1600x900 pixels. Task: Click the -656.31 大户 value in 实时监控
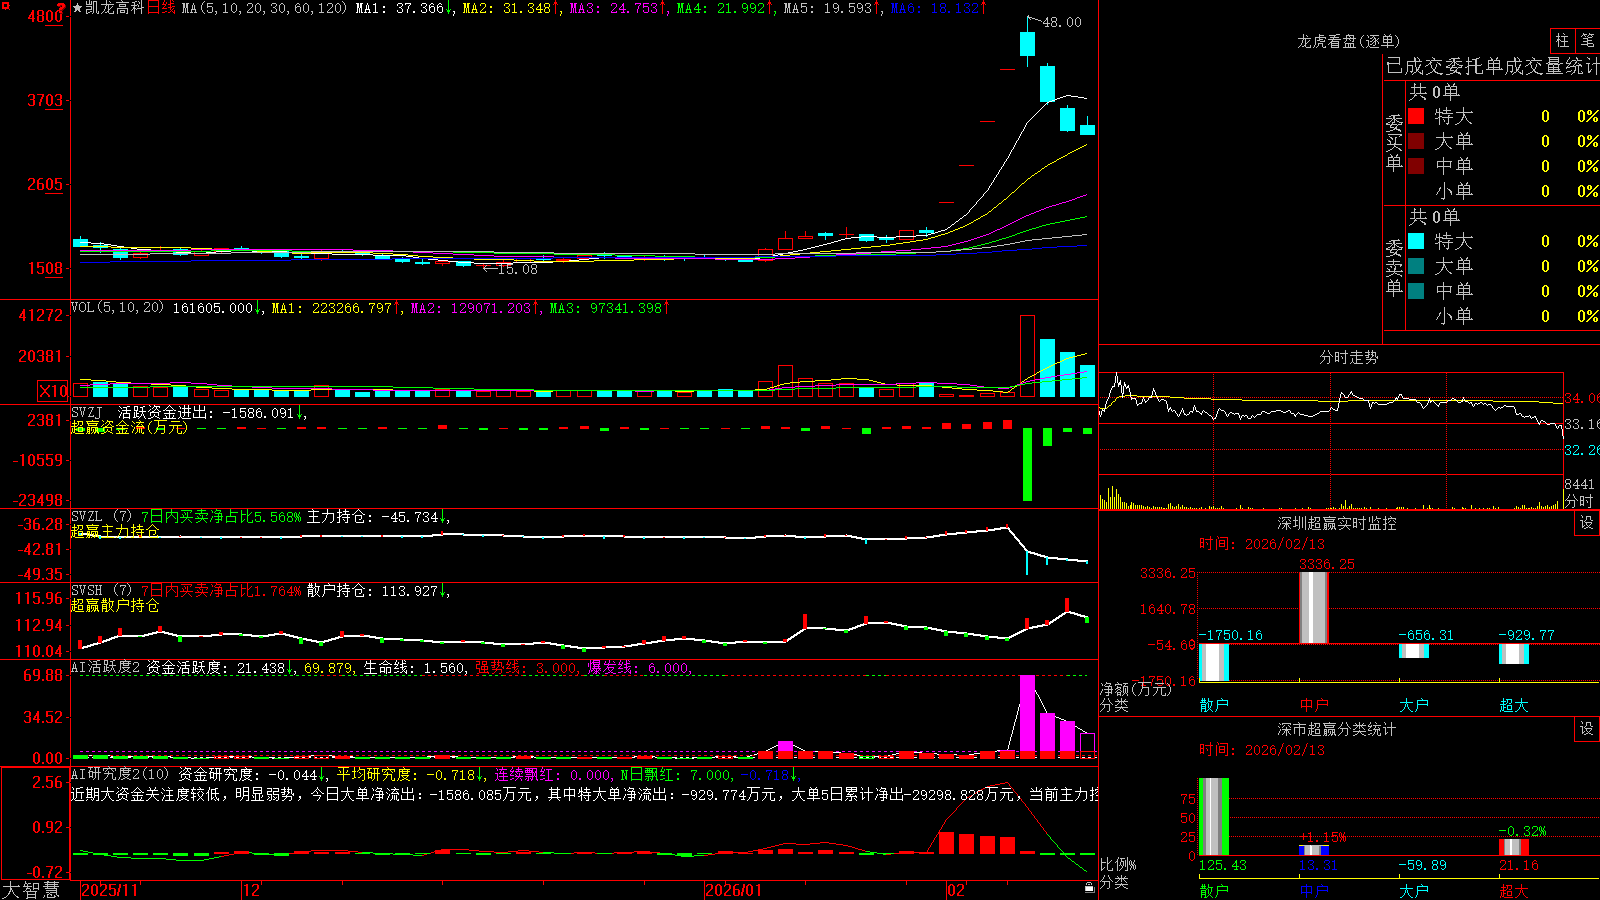point(1426,635)
